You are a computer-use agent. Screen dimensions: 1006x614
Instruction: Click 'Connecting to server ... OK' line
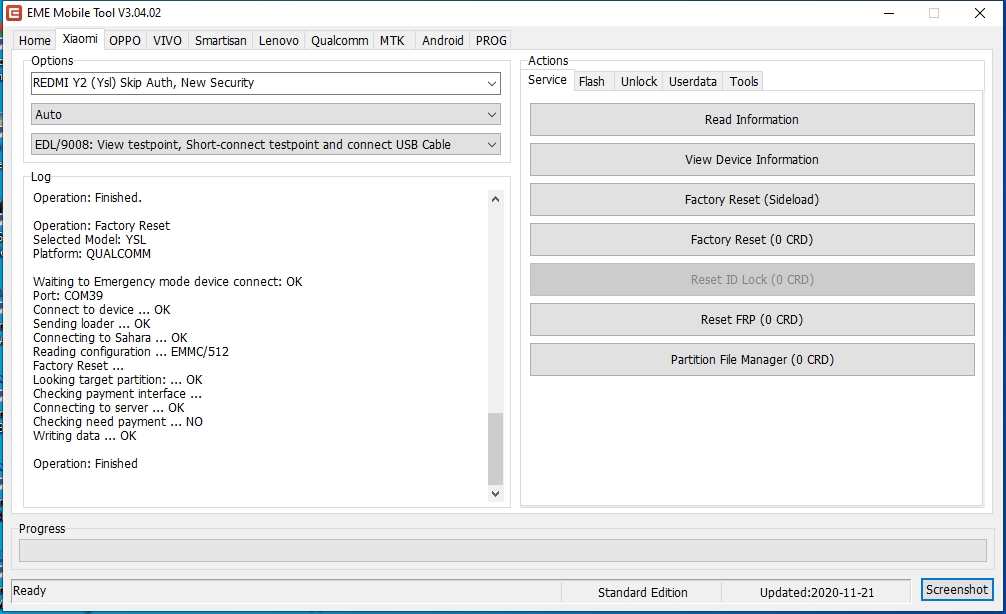[109, 407]
